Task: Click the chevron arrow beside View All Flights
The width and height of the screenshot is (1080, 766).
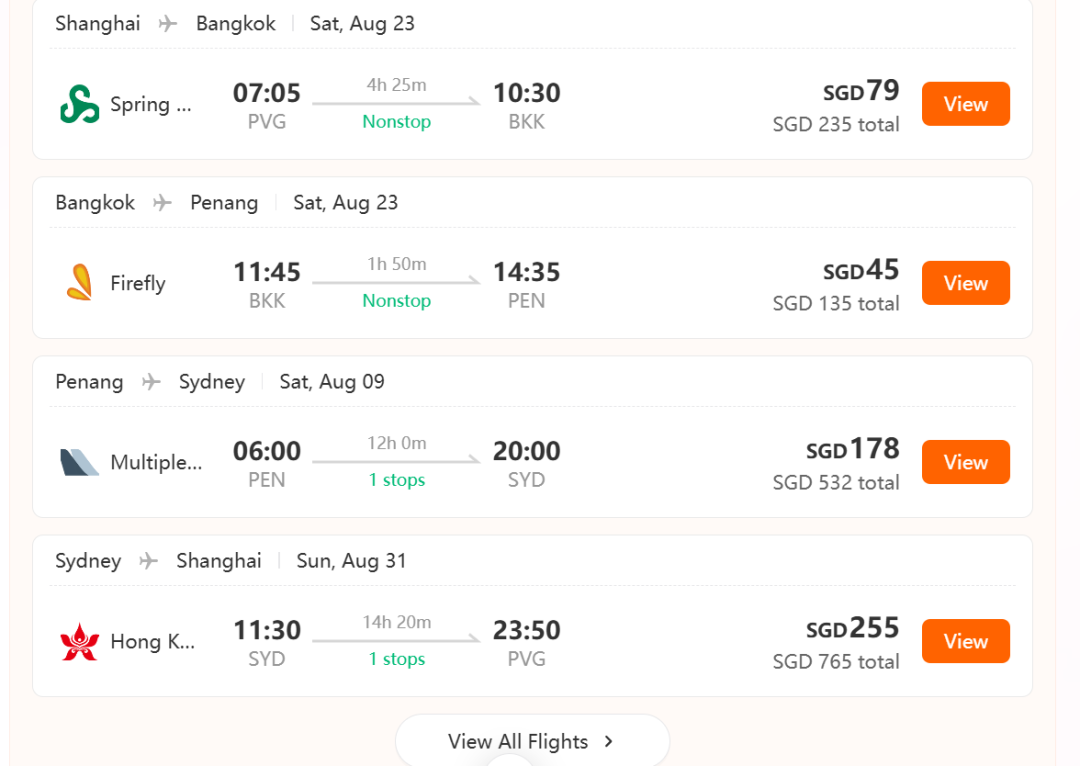Action: 608,741
